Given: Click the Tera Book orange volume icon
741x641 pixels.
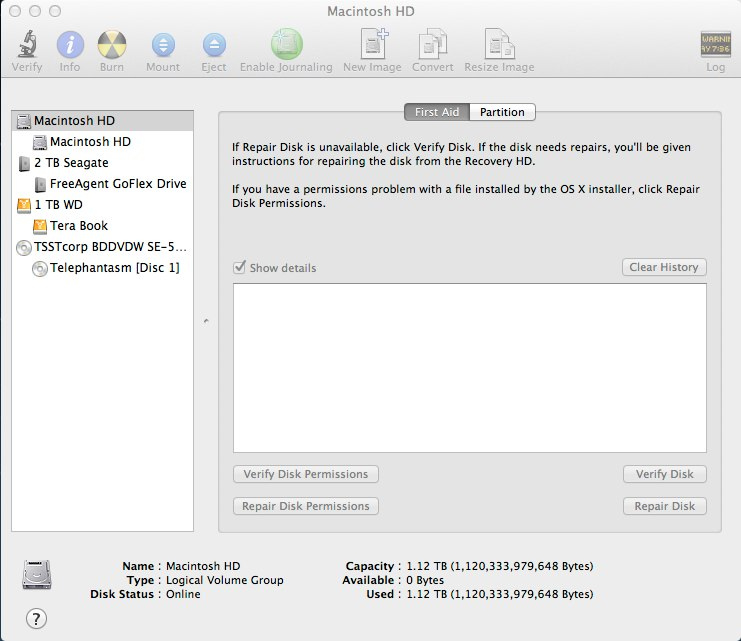Looking at the screenshot, I should pyautogui.click(x=40, y=226).
